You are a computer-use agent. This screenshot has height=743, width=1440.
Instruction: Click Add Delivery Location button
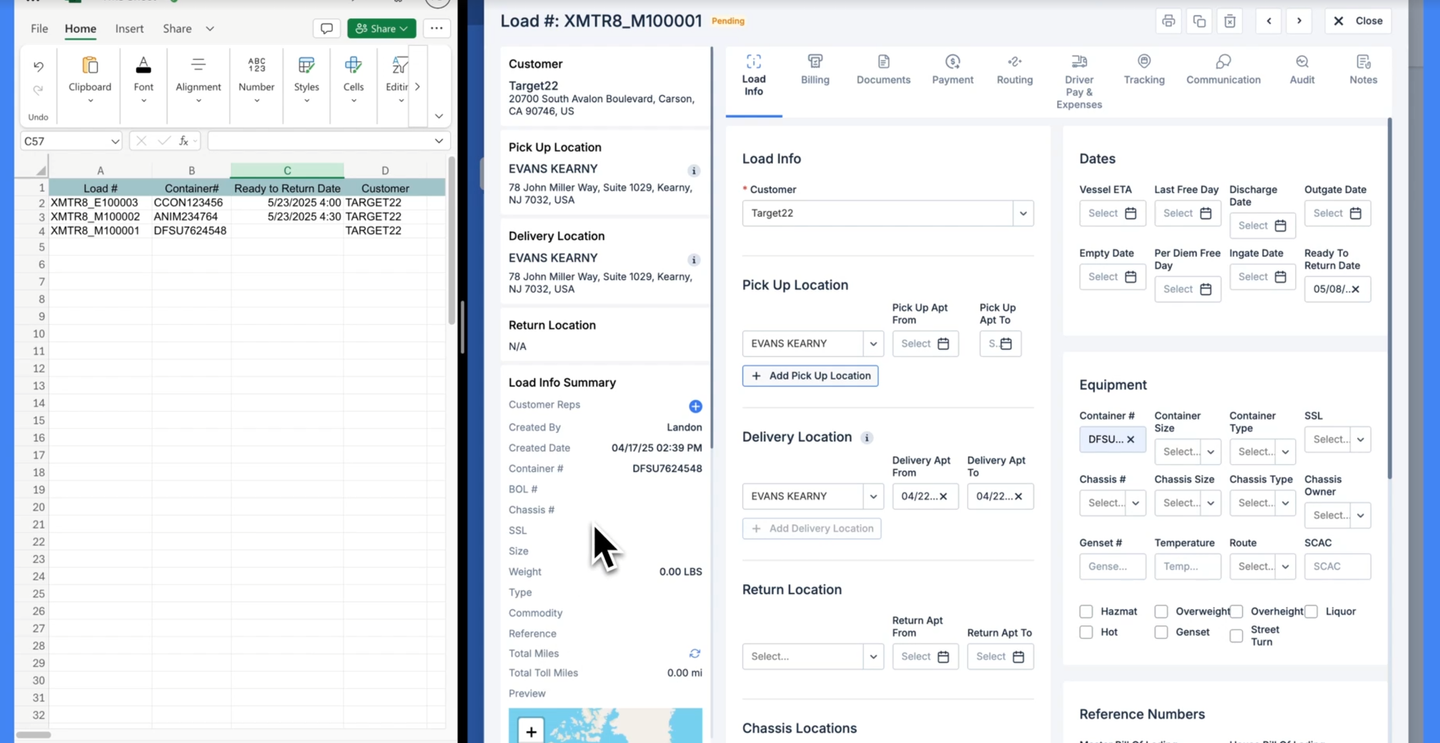click(811, 528)
